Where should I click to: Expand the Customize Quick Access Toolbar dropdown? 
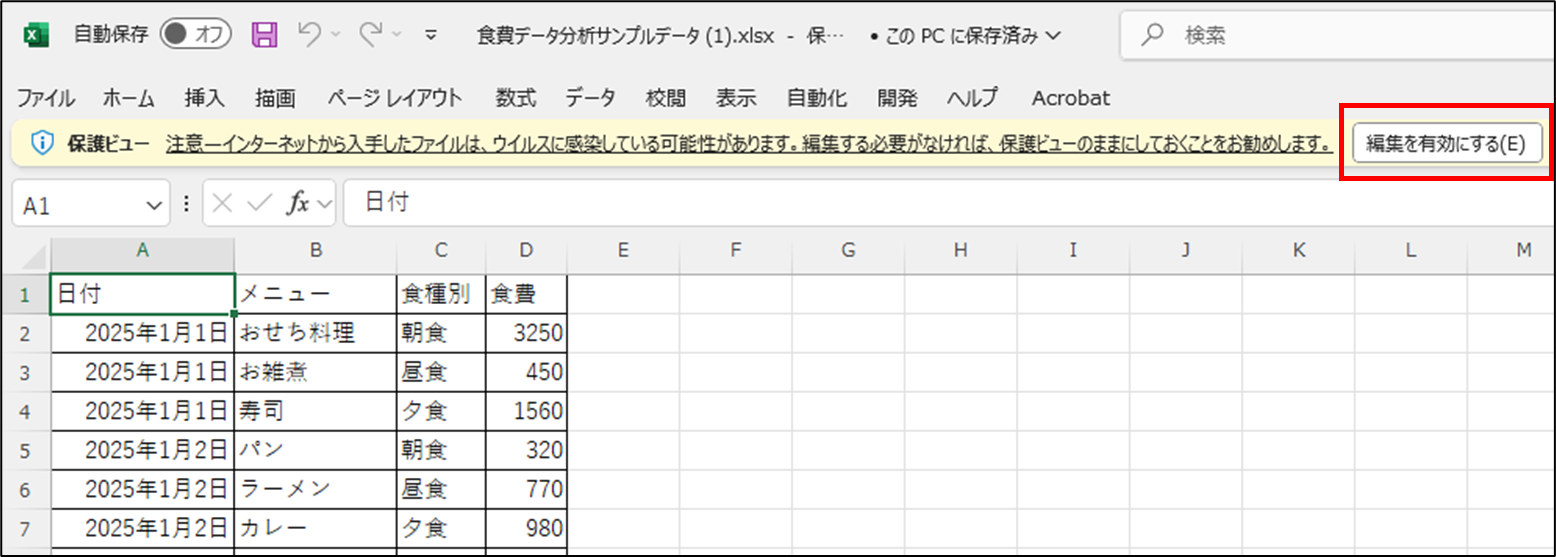(x=431, y=35)
